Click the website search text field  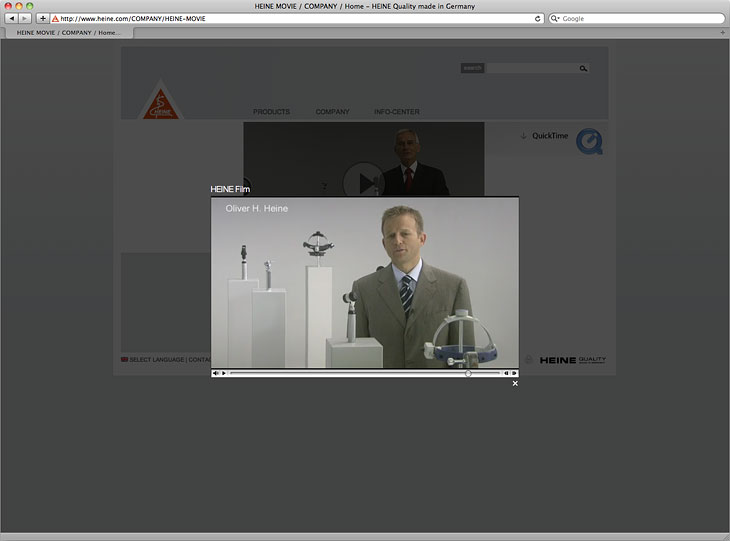531,68
